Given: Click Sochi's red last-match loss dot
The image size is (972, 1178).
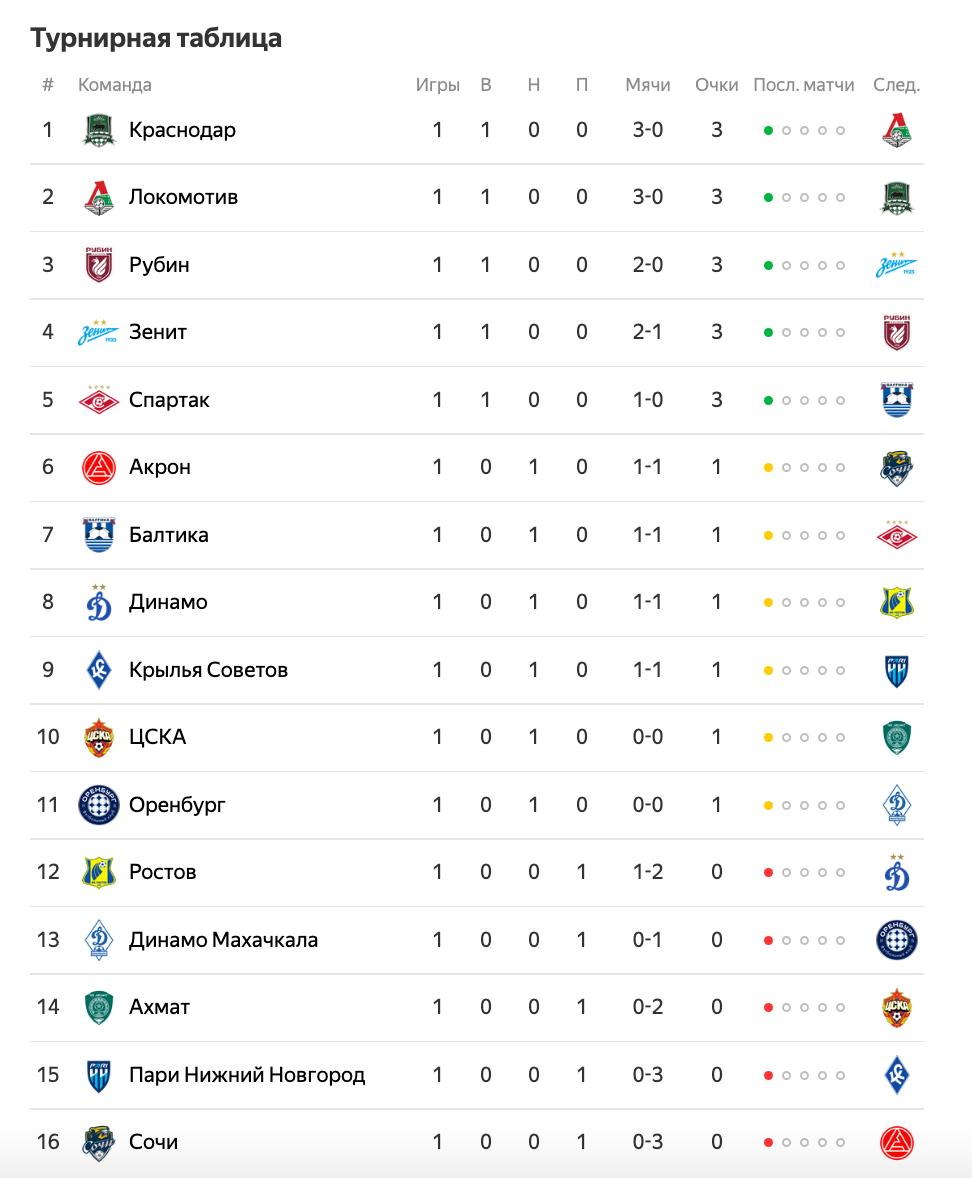Looking at the screenshot, I should pos(768,1143).
